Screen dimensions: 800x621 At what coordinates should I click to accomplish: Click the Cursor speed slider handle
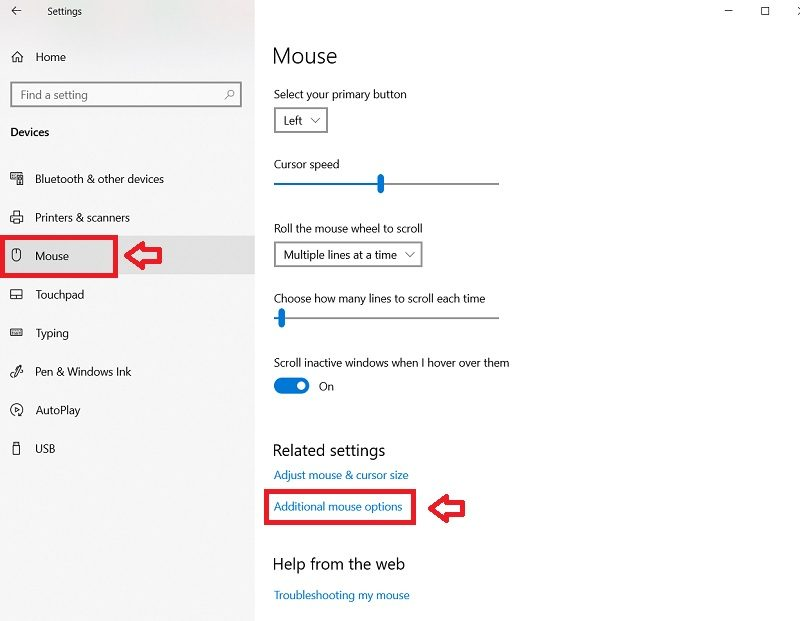click(380, 183)
